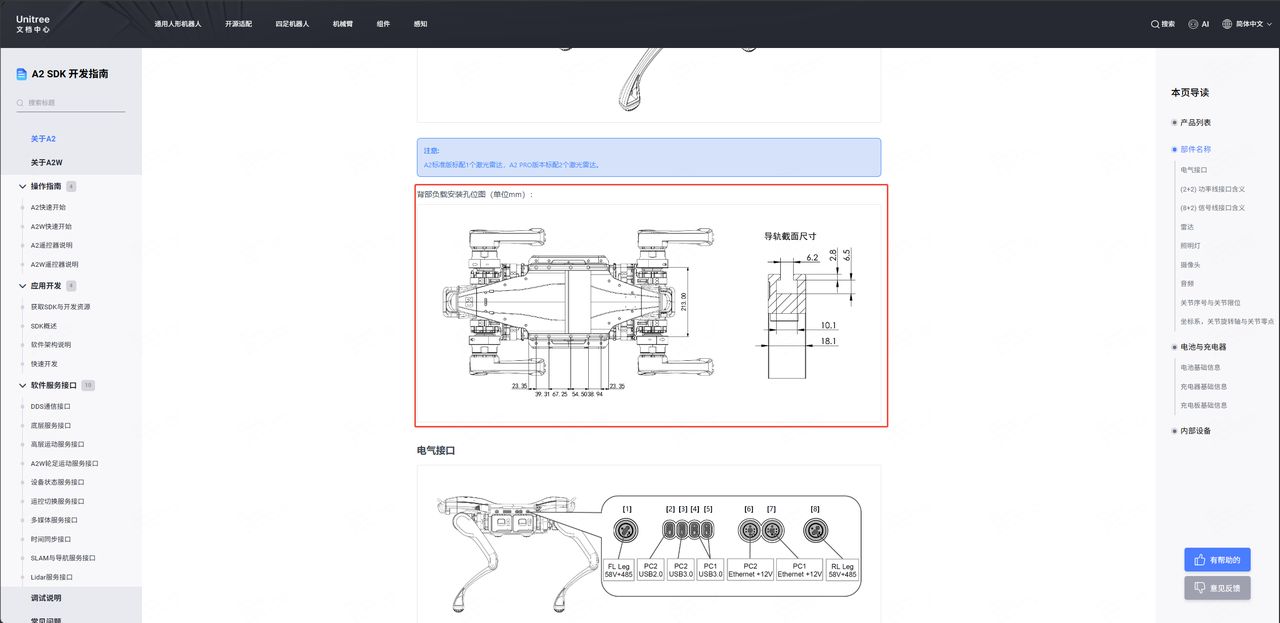Open DDS通信接口 page
Screen dimensions: 1280x623
(x=51, y=406)
